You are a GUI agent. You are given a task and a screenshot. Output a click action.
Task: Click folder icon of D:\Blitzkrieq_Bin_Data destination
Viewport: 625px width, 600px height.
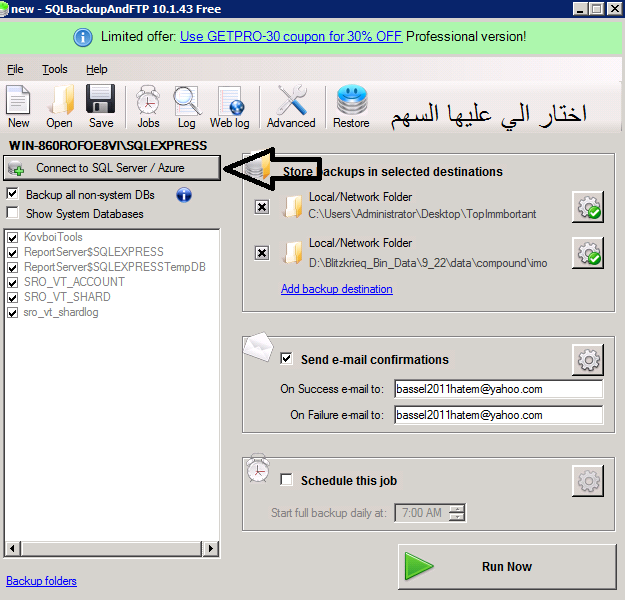(293, 253)
